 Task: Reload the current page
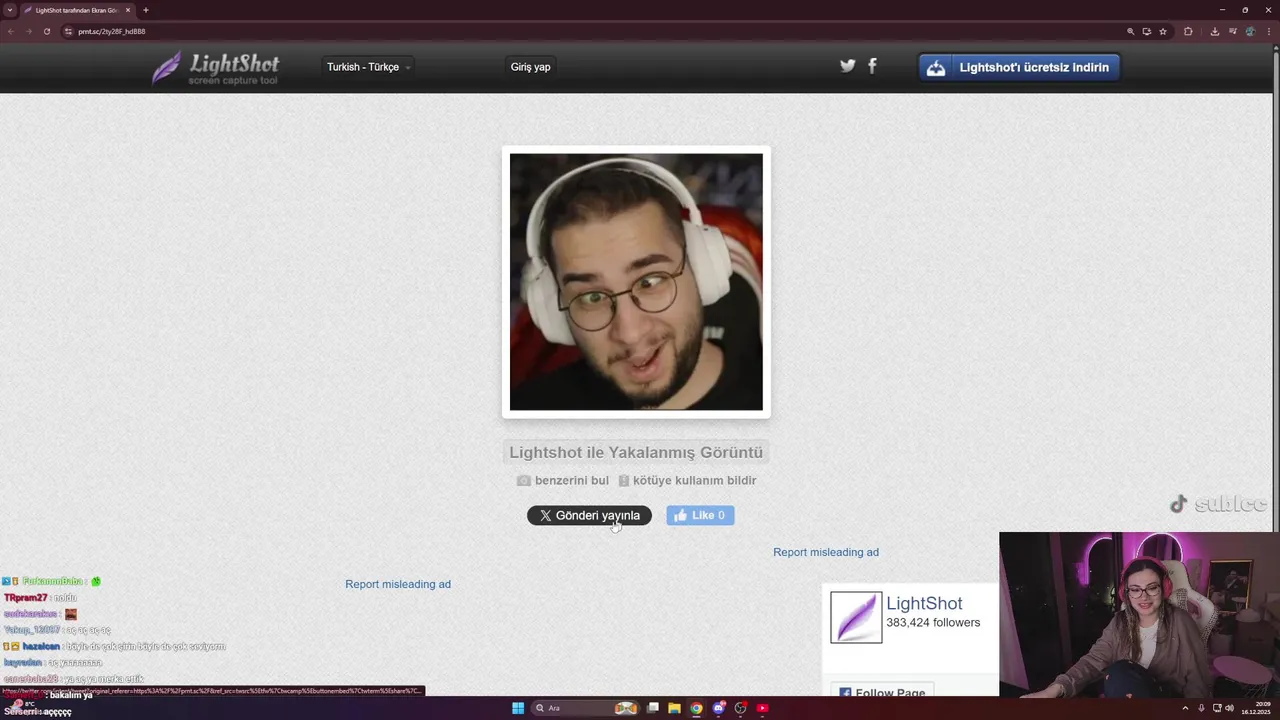point(46,31)
